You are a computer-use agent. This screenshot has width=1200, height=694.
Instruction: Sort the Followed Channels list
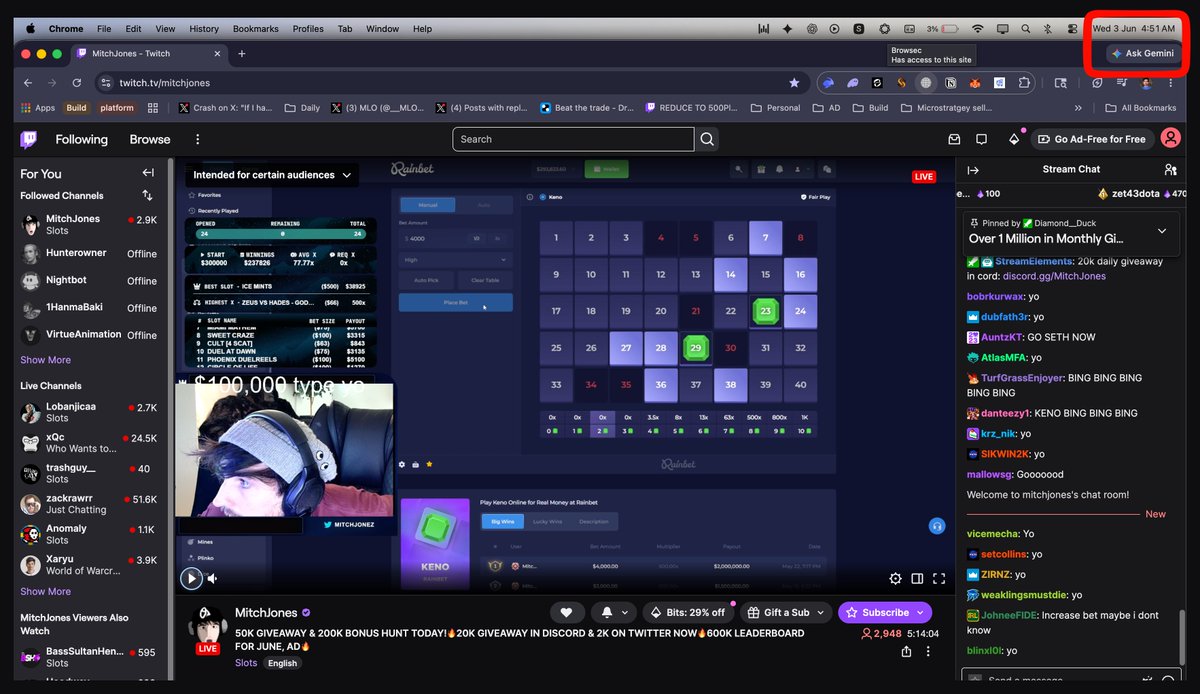(x=148, y=196)
